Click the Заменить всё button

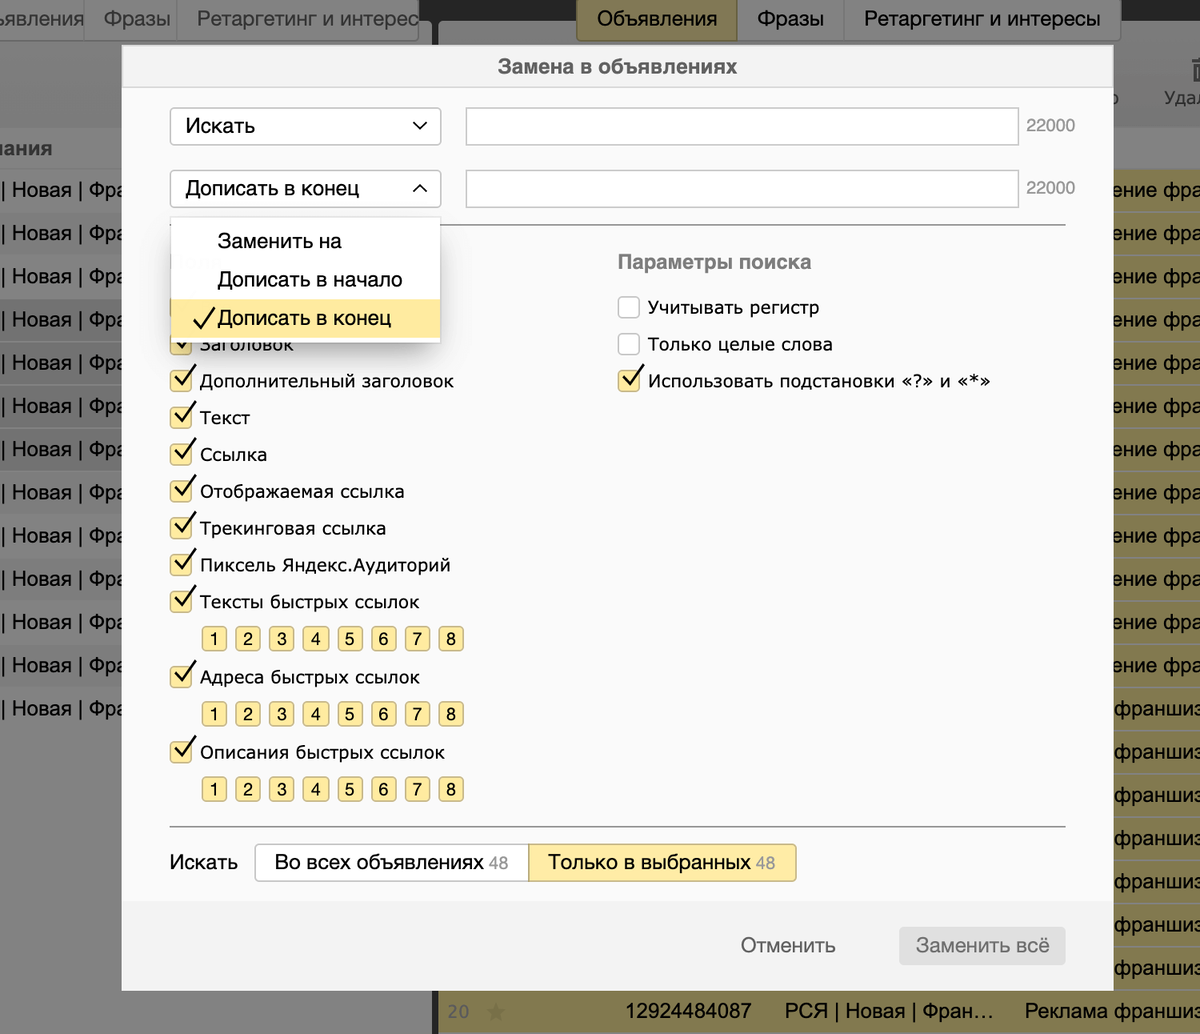(982, 945)
